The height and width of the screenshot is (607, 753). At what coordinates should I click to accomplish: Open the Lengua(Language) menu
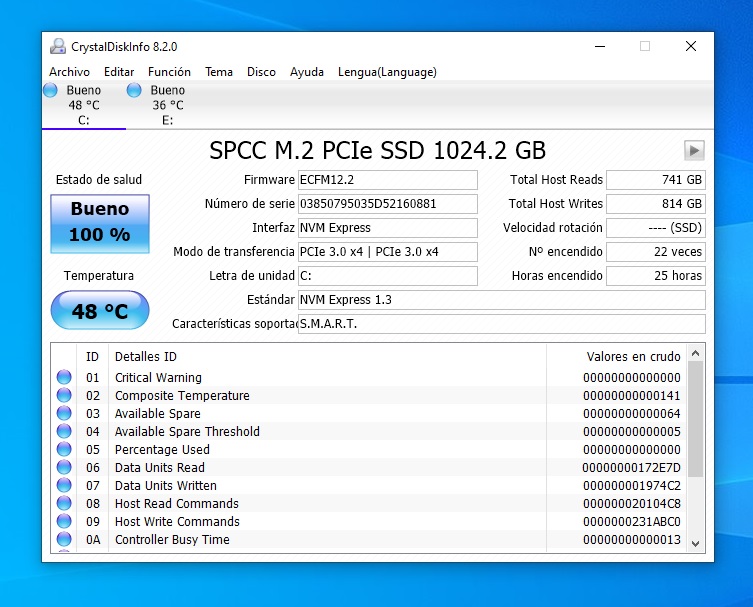click(387, 72)
